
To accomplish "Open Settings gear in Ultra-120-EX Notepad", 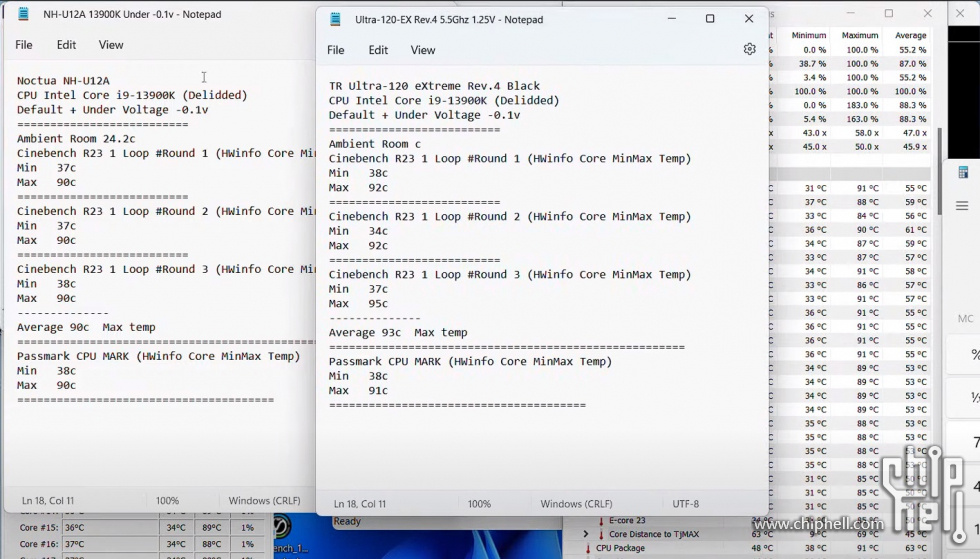I will (x=749, y=49).
